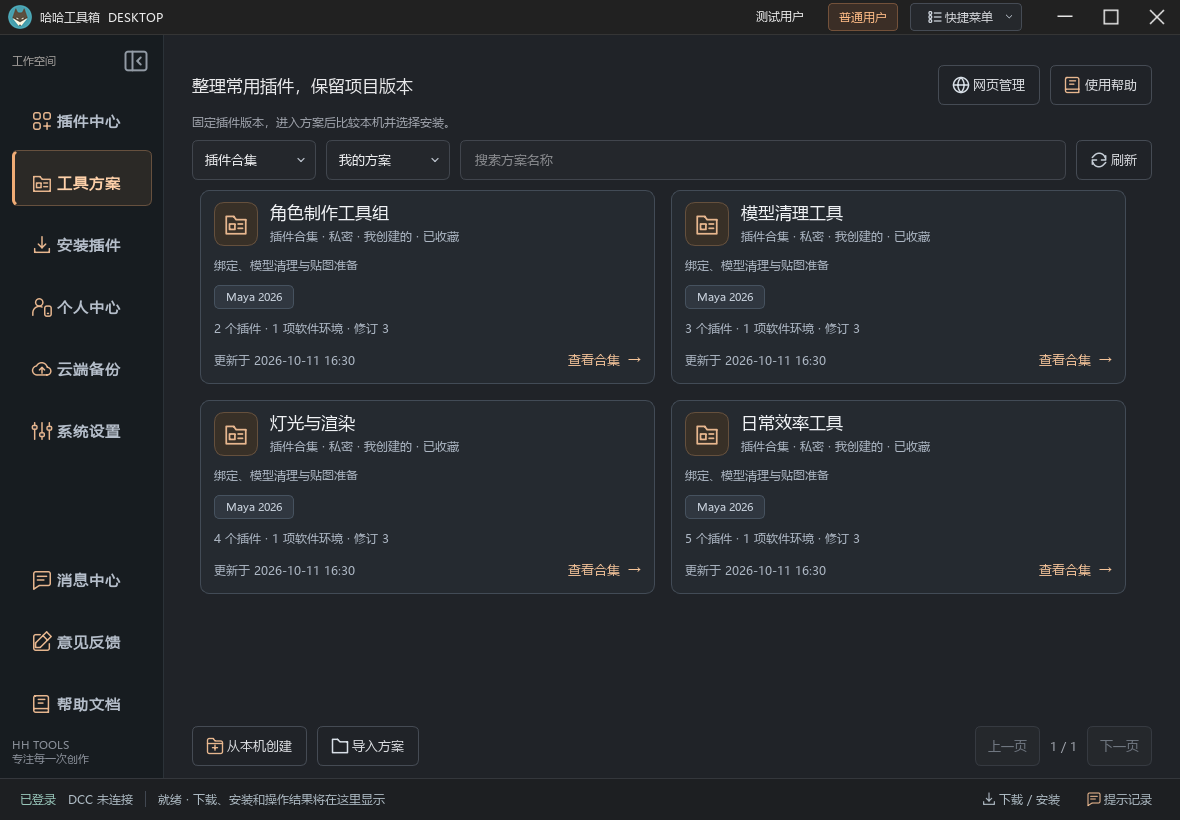Click '2 个插件 · 1 项软件环境 · 修订 3' text
Image resolution: width=1180 pixels, height=820 pixels.
(x=301, y=329)
